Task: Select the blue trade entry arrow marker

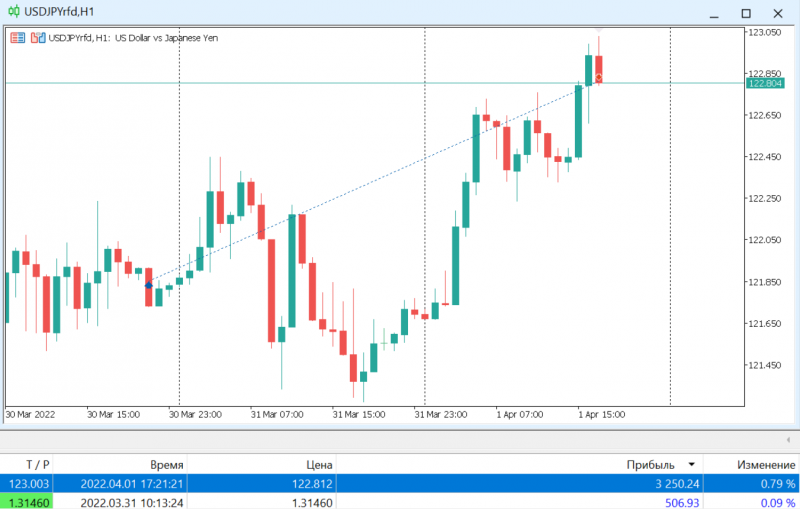Action: [148, 285]
